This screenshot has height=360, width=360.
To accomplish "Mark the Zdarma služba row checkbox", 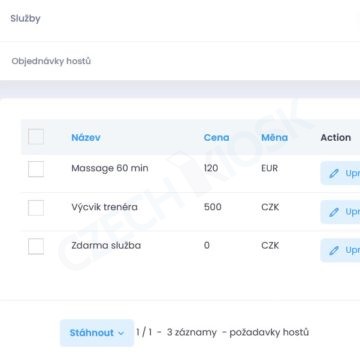I will point(36,246).
